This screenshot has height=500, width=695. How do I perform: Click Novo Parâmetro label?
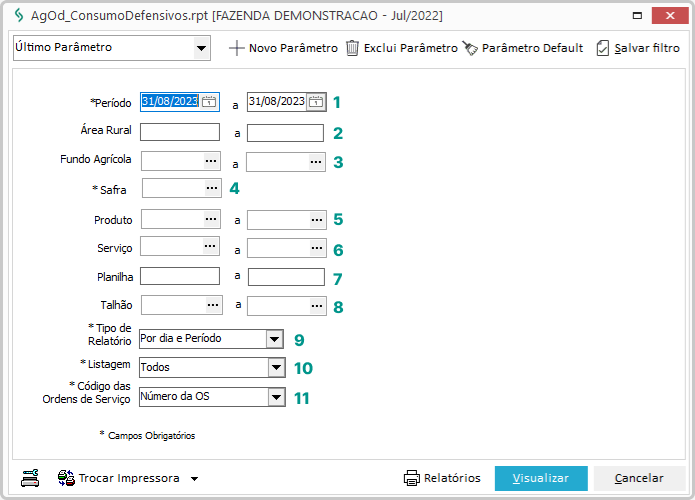point(293,48)
